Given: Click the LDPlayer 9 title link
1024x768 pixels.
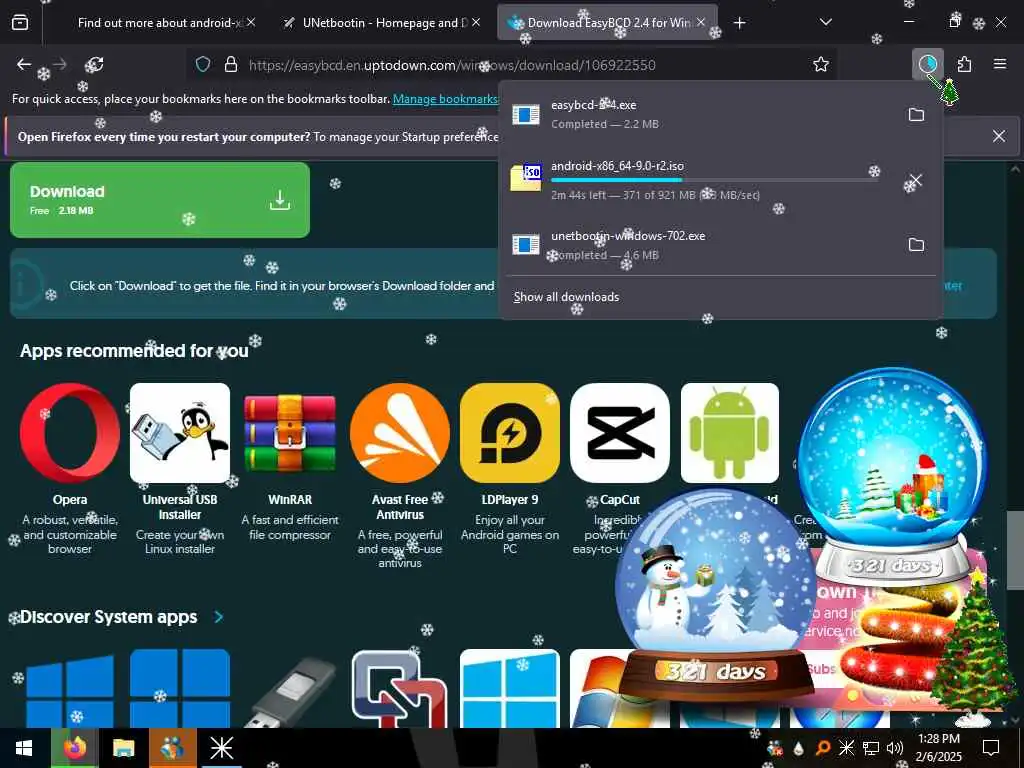Looking at the screenshot, I should (x=510, y=500).
